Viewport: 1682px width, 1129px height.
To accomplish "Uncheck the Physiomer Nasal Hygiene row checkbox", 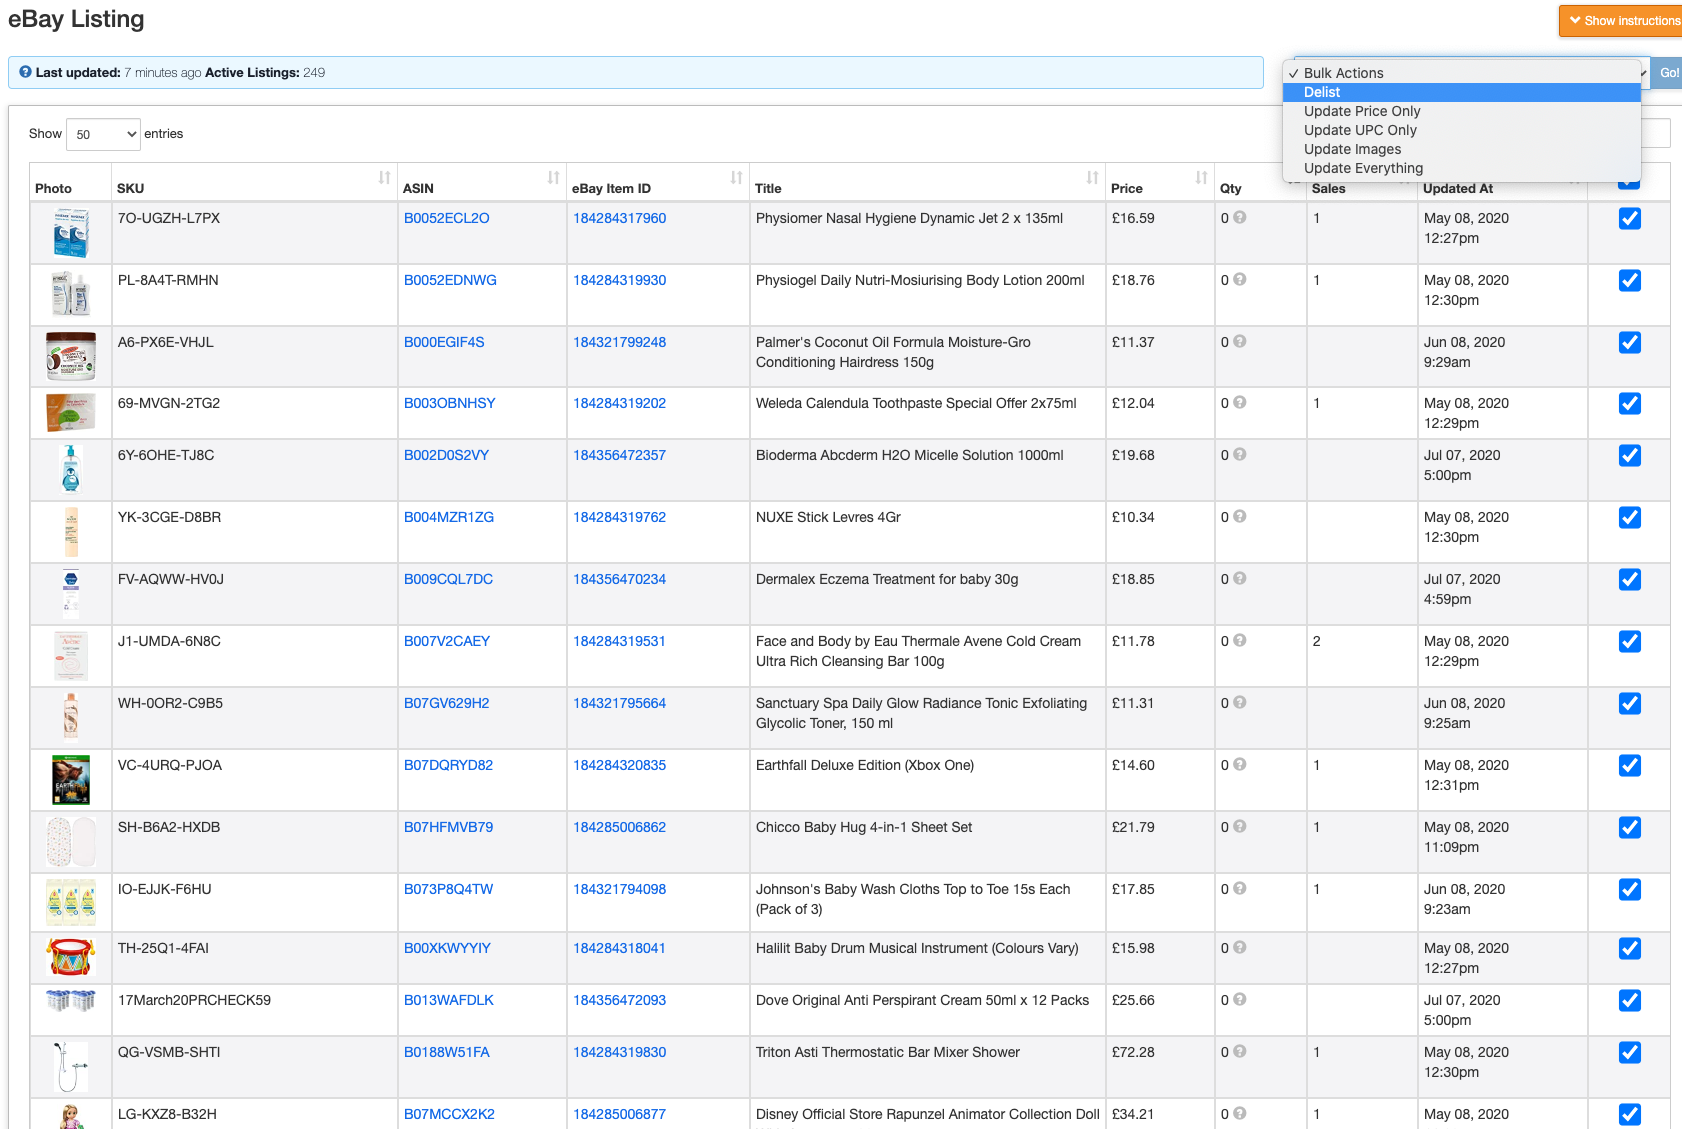I will (1629, 219).
